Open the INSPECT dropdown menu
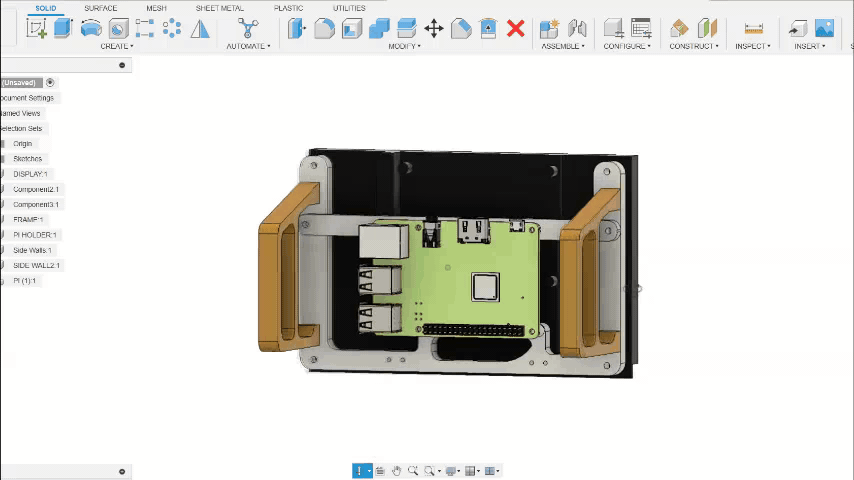Screen dimensions: 854x480 753,46
